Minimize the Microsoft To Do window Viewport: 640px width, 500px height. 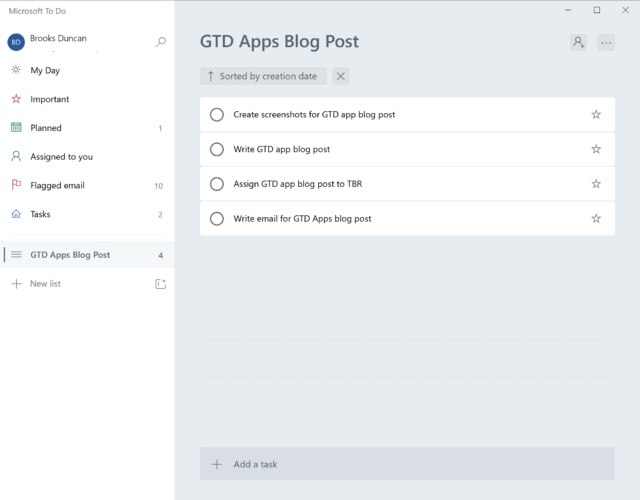point(568,10)
